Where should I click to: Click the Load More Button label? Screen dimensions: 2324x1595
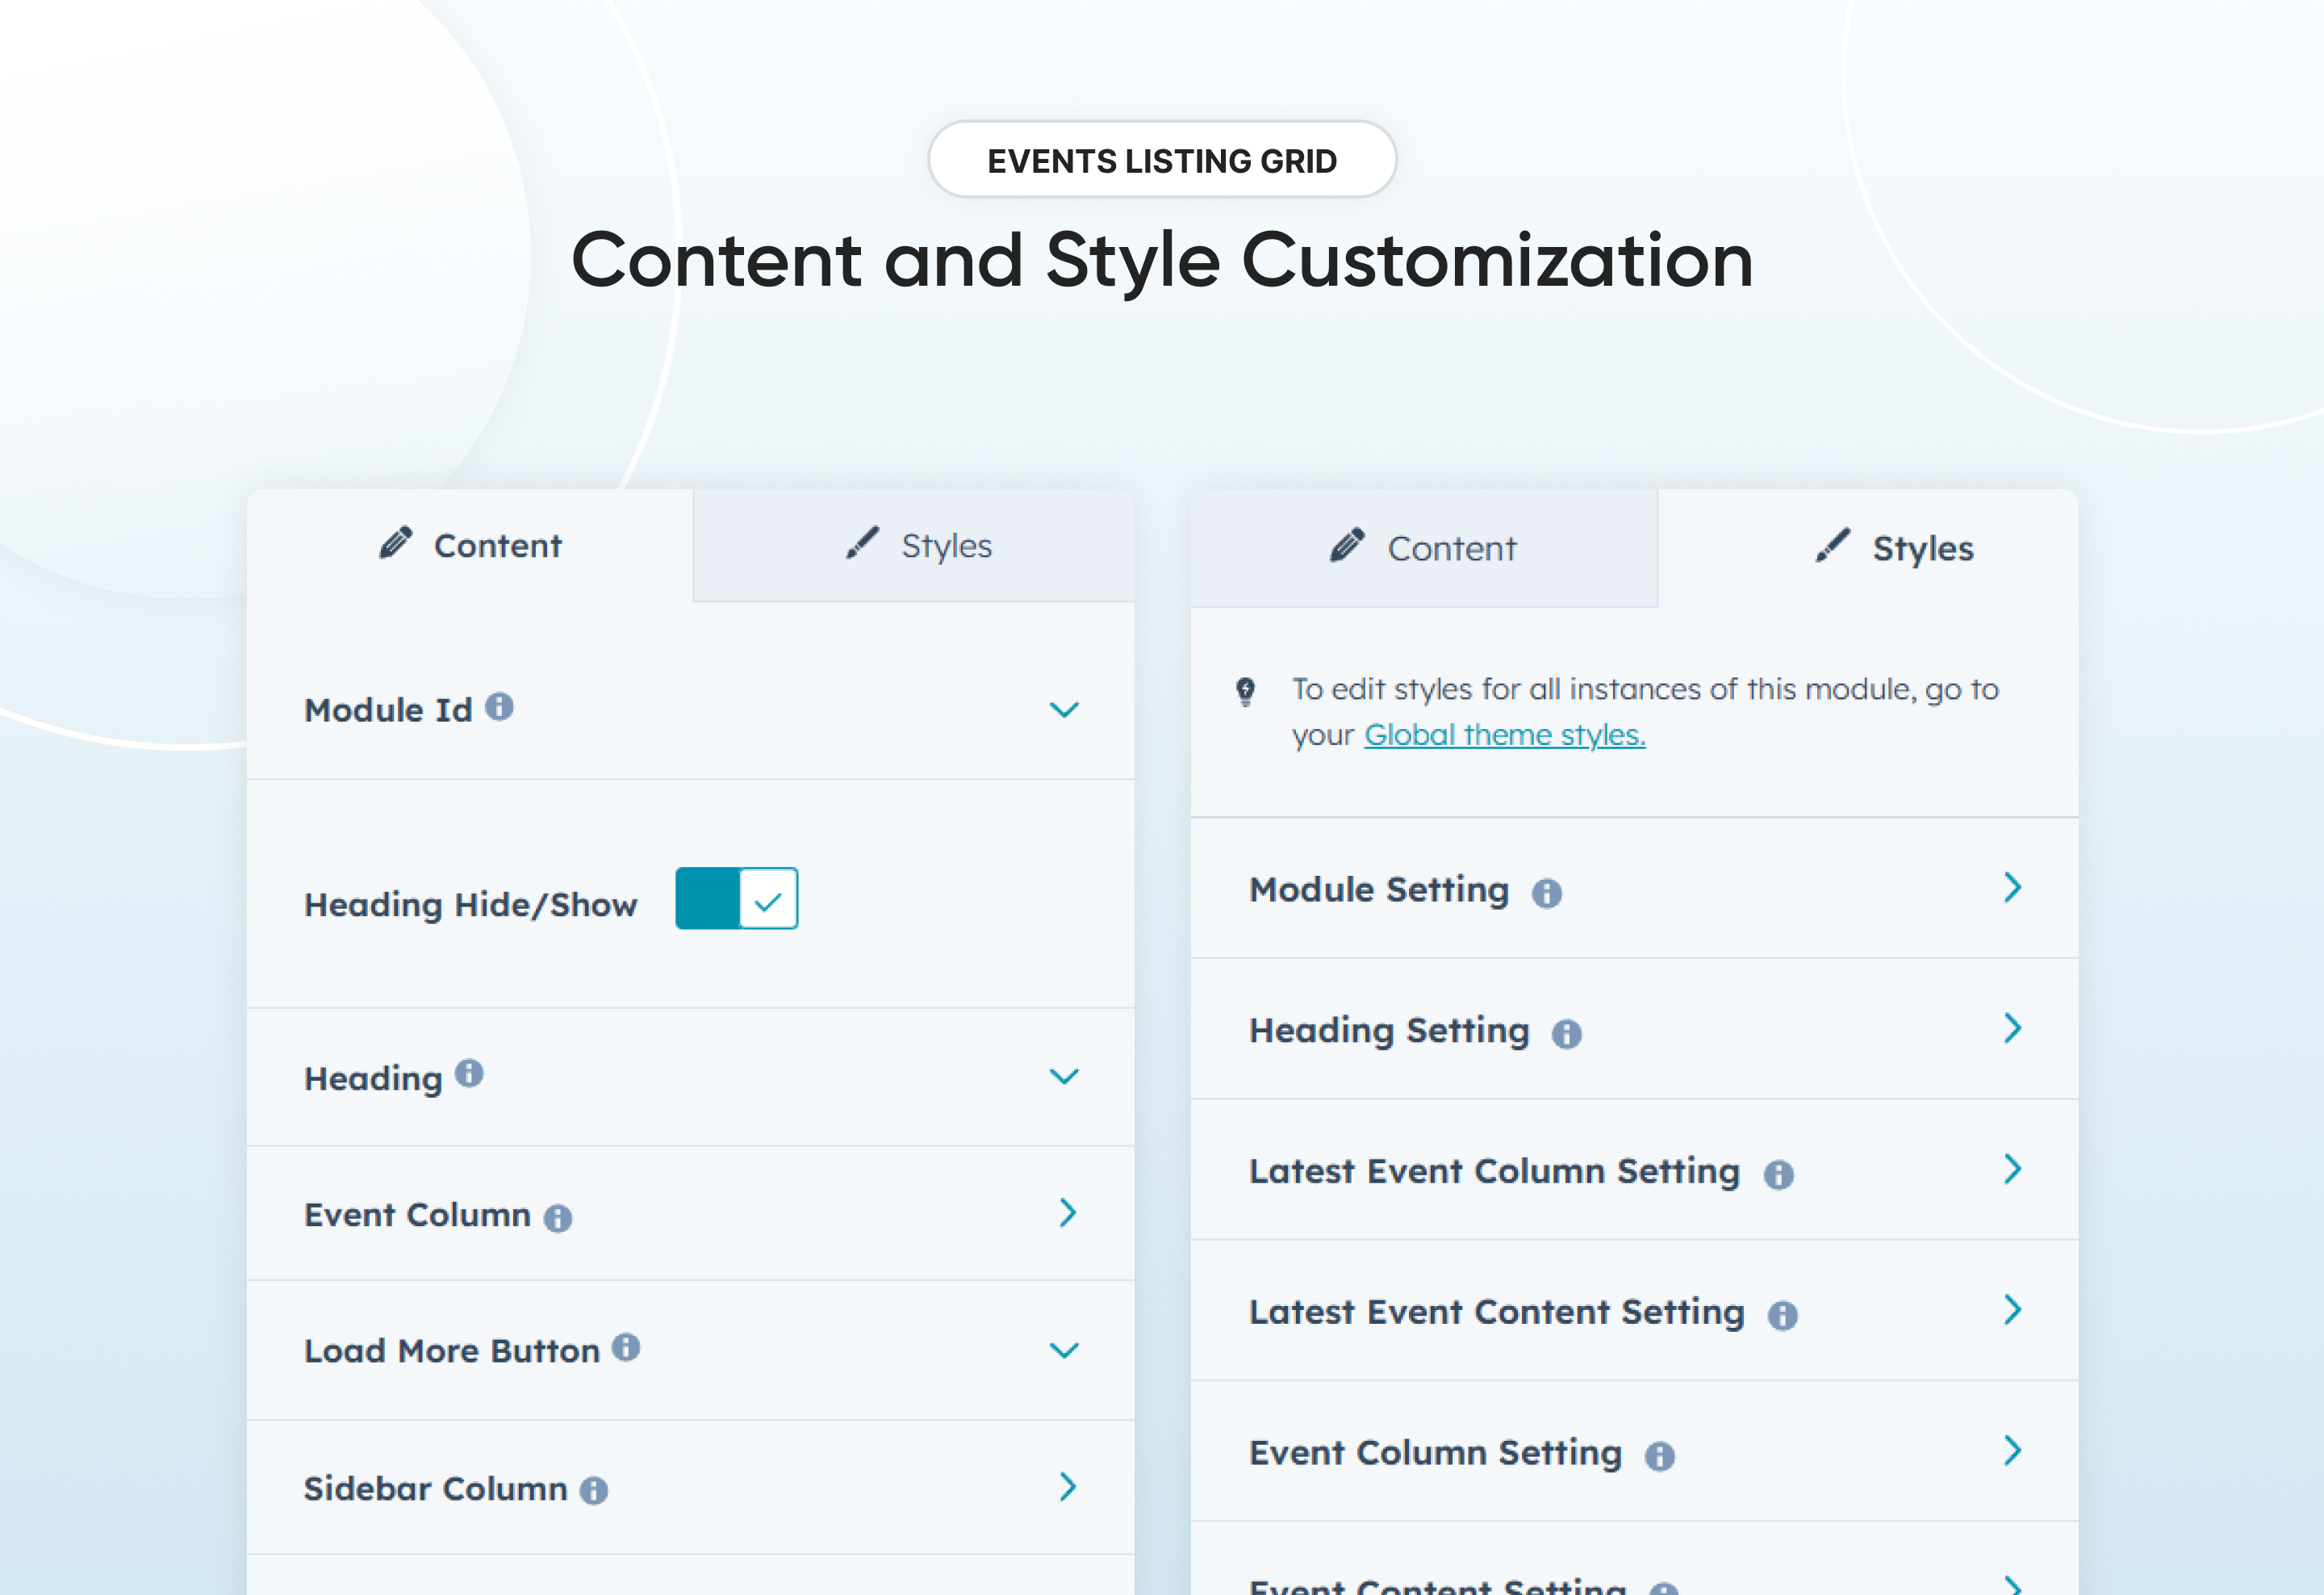pyautogui.click(x=452, y=1351)
